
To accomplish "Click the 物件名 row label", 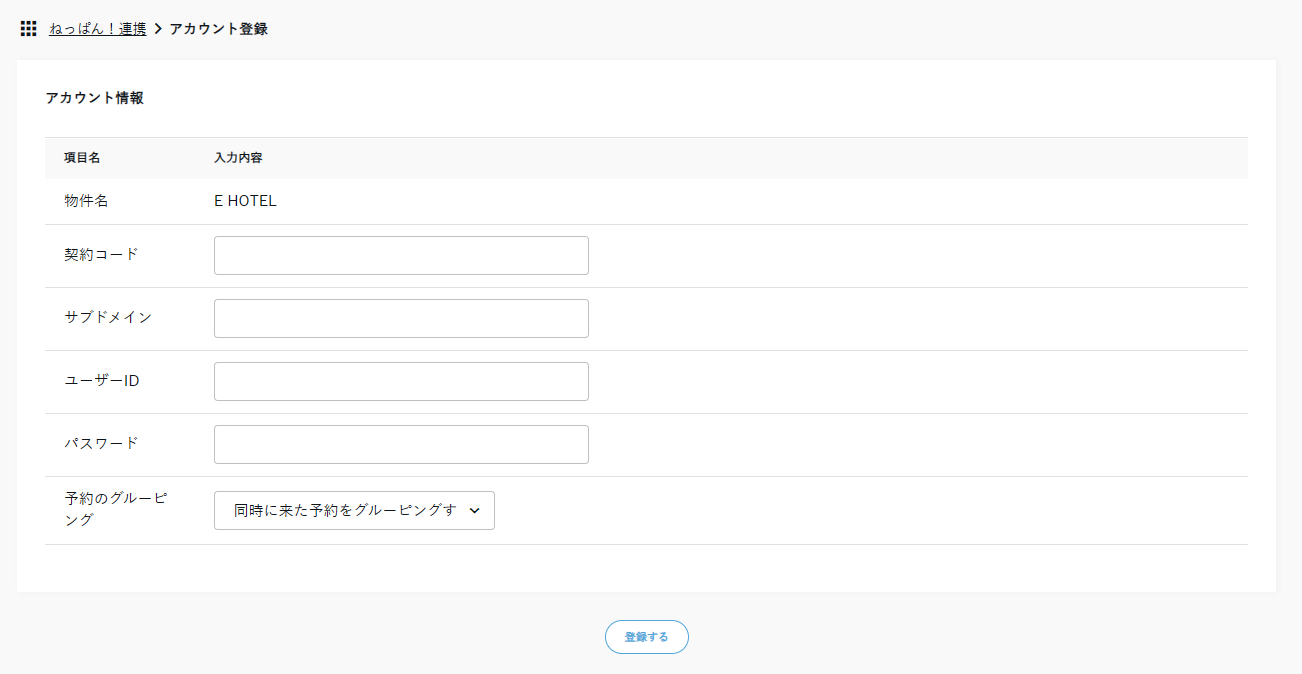I will click(x=86, y=201).
